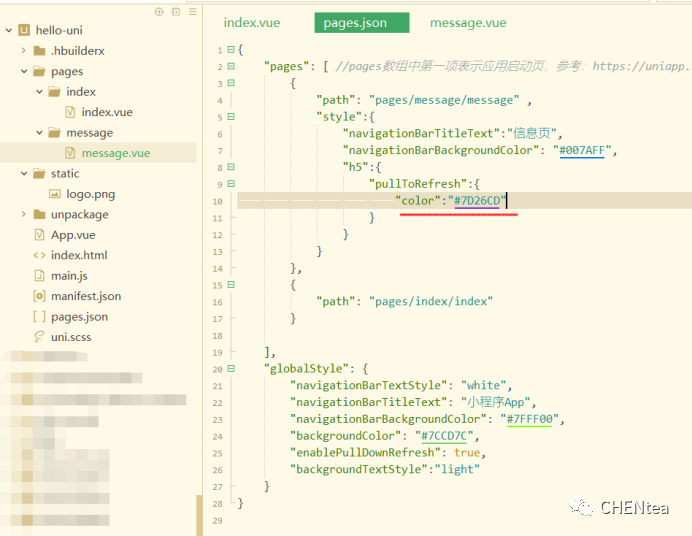Click the main.js file icon
Screen dimensions: 692x536
tap(39, 276)
